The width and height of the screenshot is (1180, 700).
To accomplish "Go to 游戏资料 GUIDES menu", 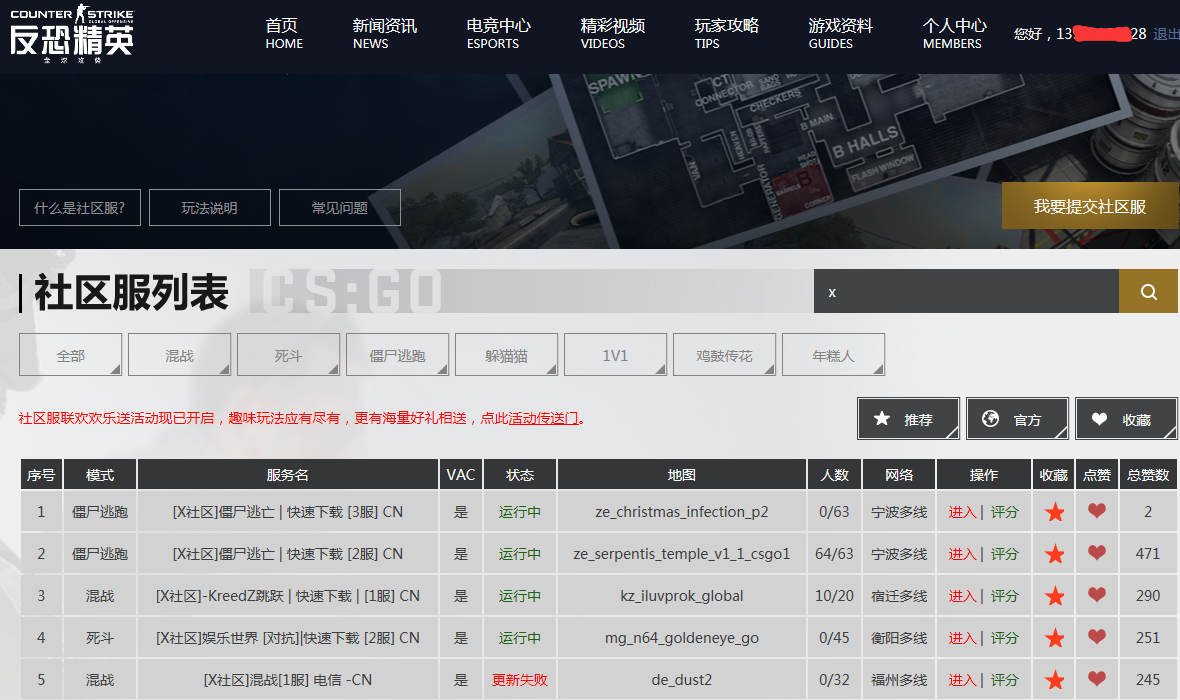I will coord(840,33).
